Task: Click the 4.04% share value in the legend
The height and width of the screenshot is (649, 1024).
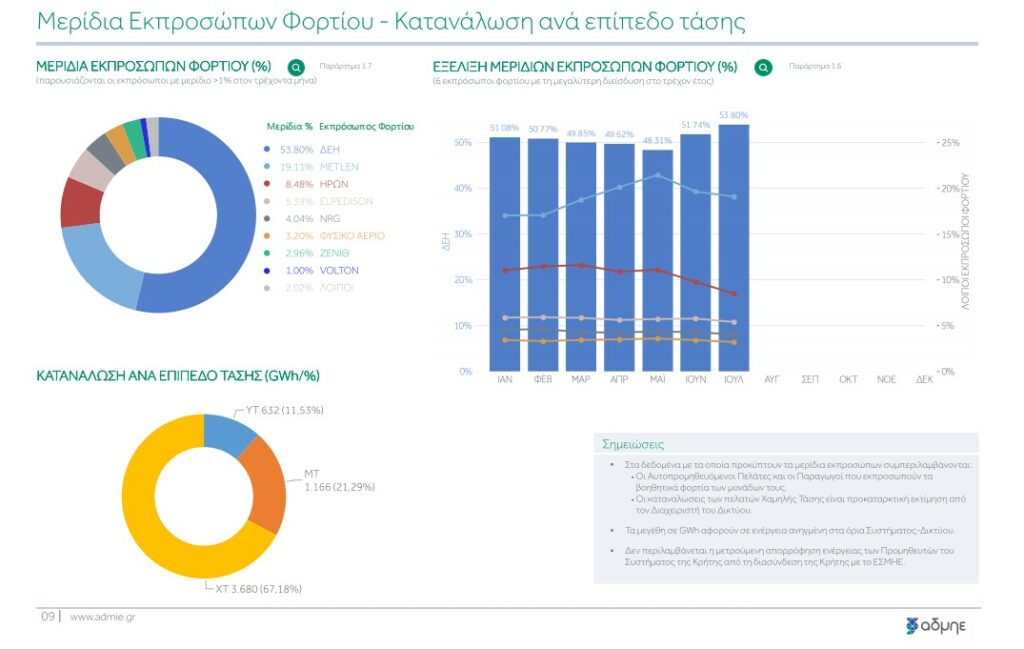Action: coord(299,219)
